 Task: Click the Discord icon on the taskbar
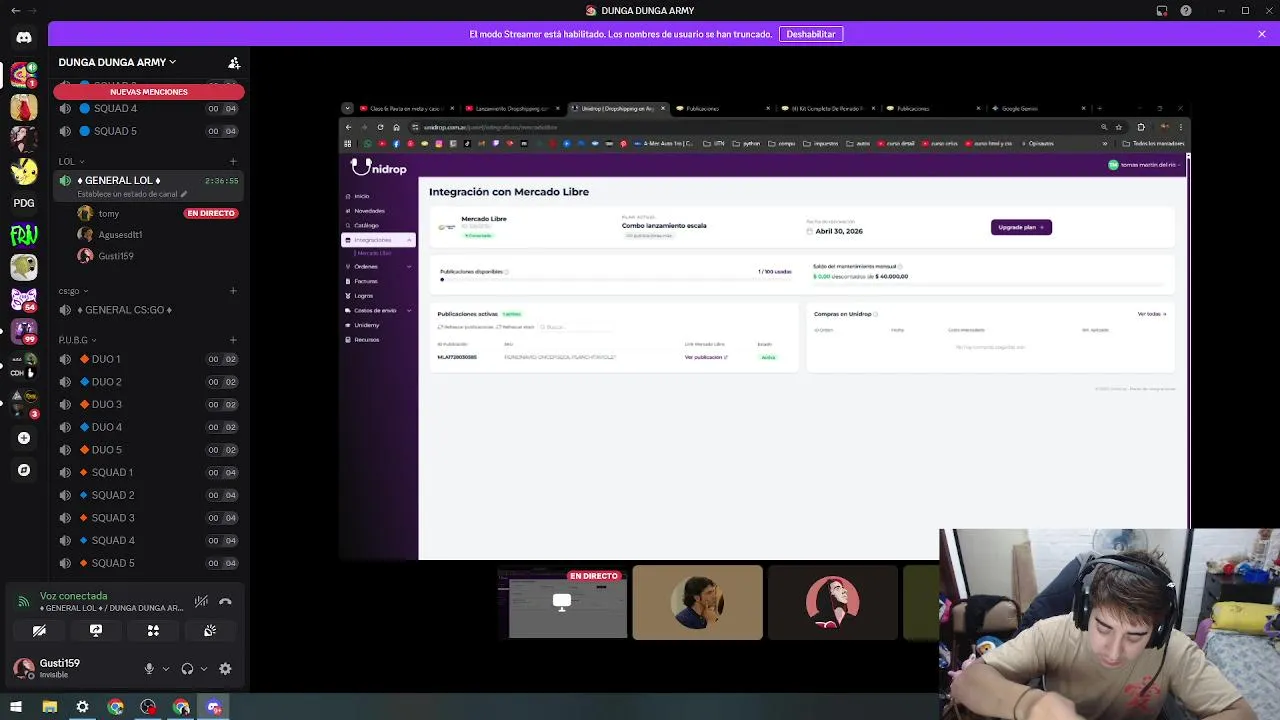[214, 707]
